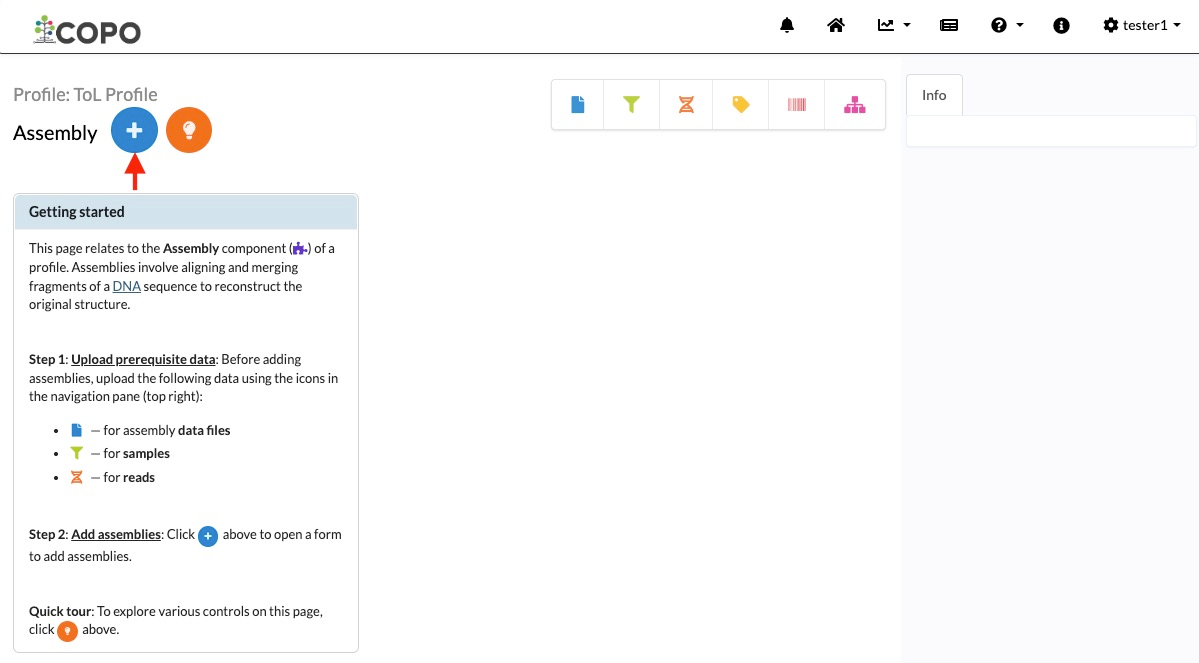Open tester1 user settings menu

click(1142, 25)
